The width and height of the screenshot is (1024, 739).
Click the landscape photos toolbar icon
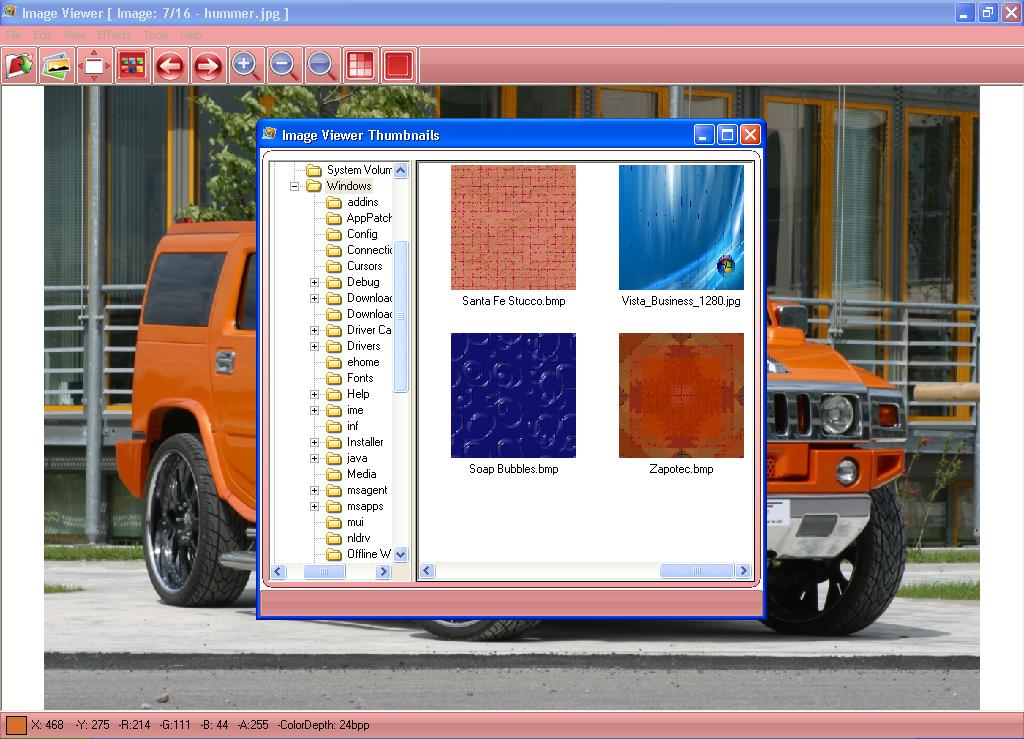pos(57,66)
